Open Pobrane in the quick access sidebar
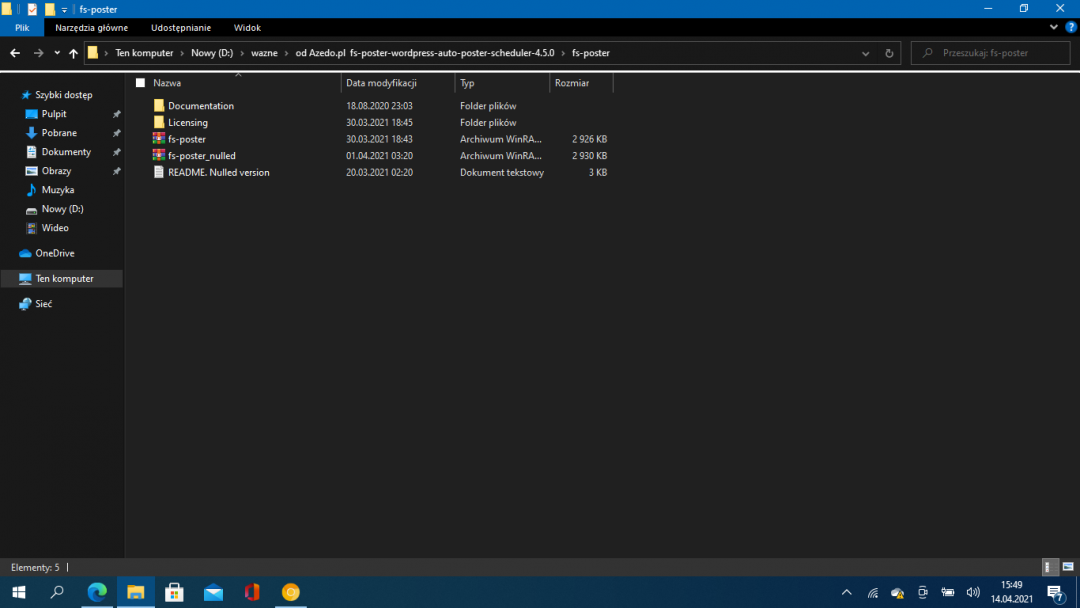This screenshot has height=608, width=1080. [x=59, y=133]
